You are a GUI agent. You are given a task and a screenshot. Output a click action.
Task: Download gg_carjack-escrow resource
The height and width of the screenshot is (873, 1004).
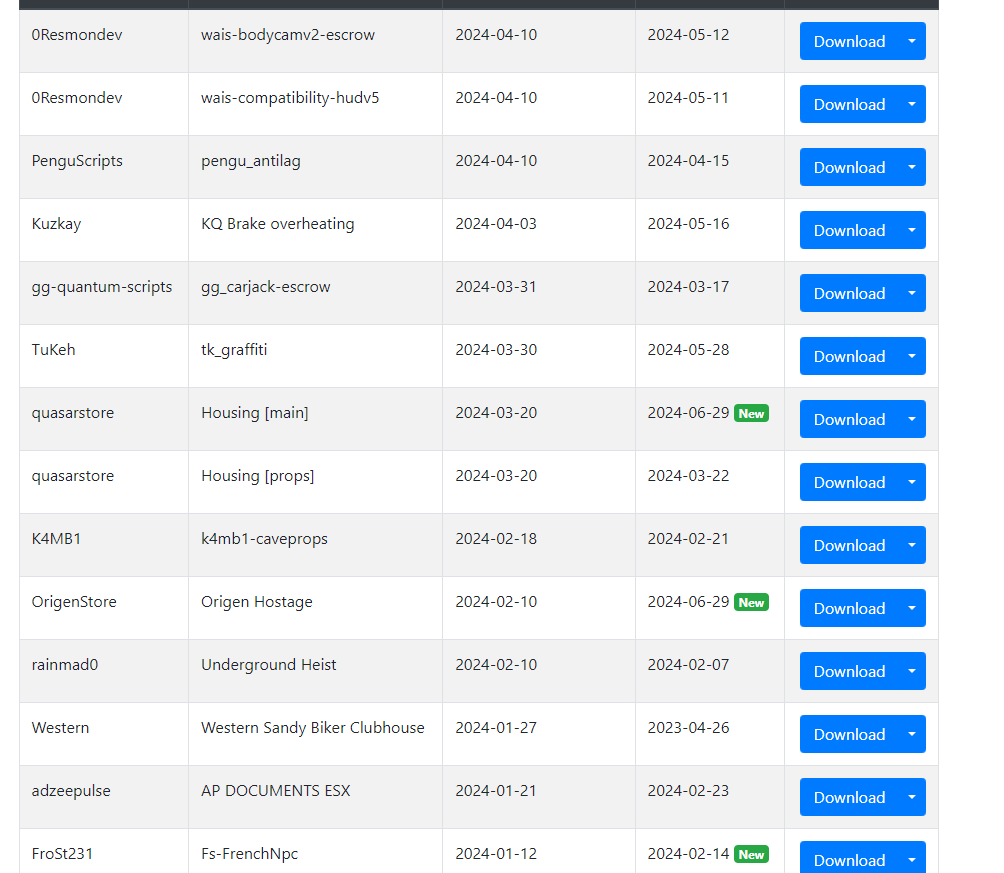pyautogui.click(x=849, y=293)
